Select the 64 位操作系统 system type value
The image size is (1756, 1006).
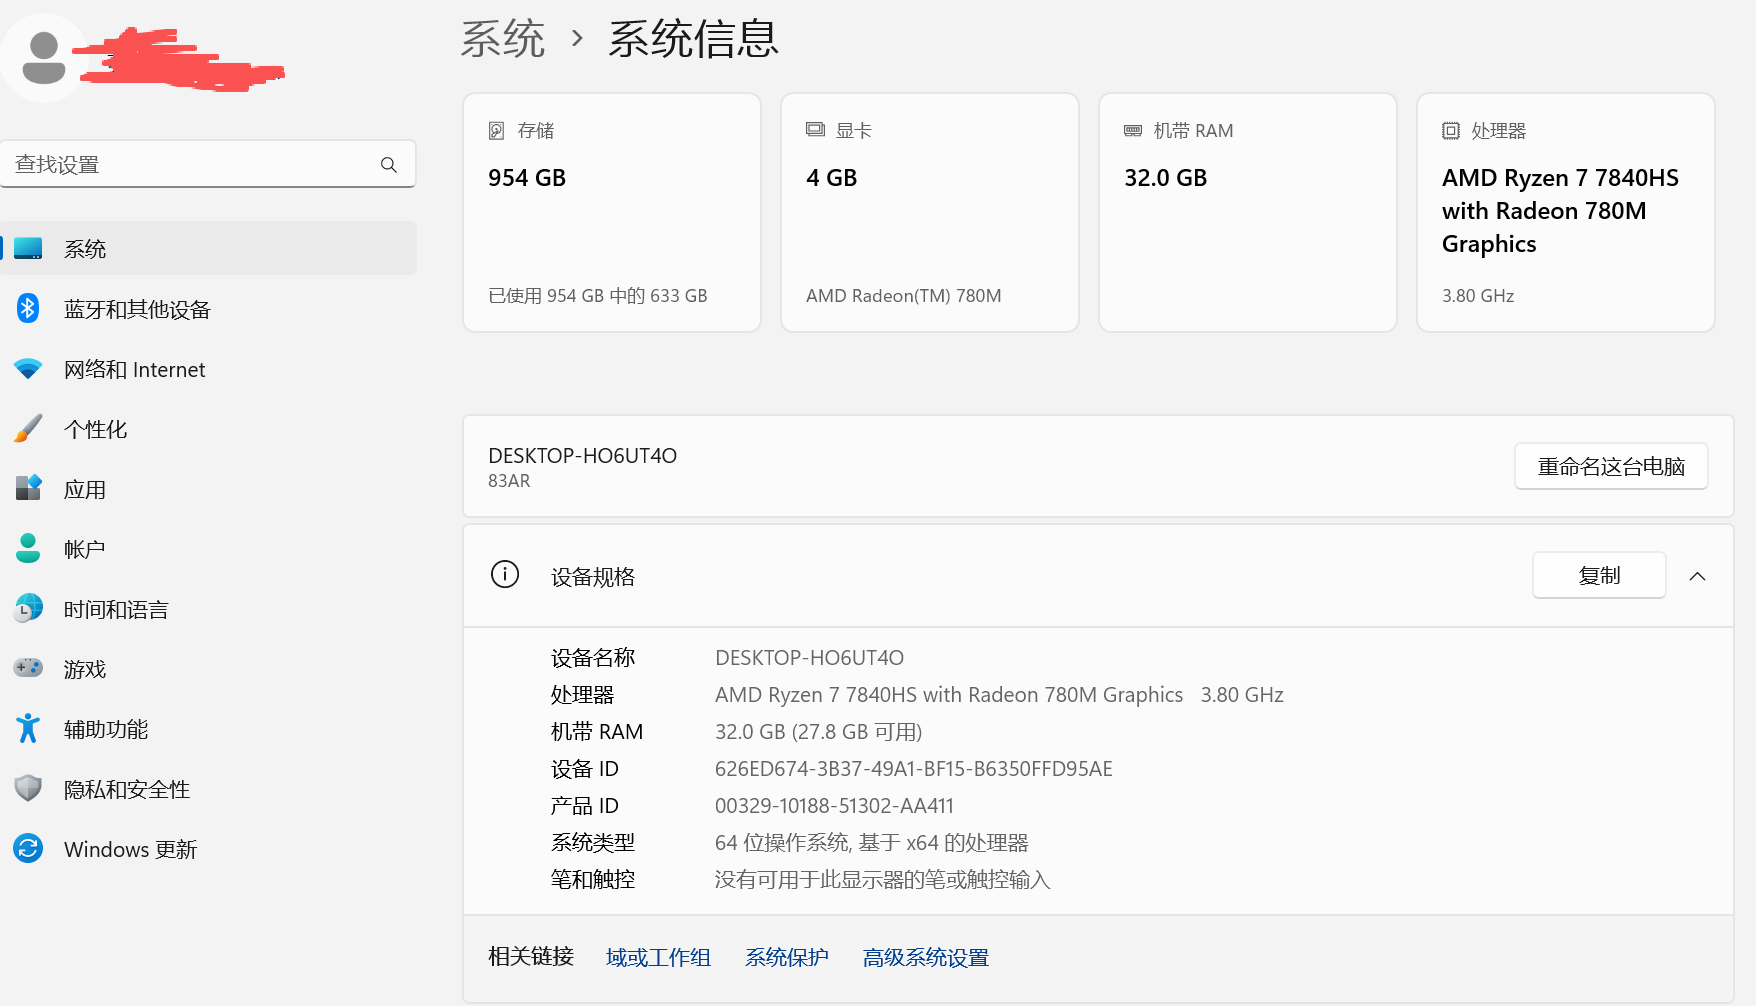click(872, 842)
